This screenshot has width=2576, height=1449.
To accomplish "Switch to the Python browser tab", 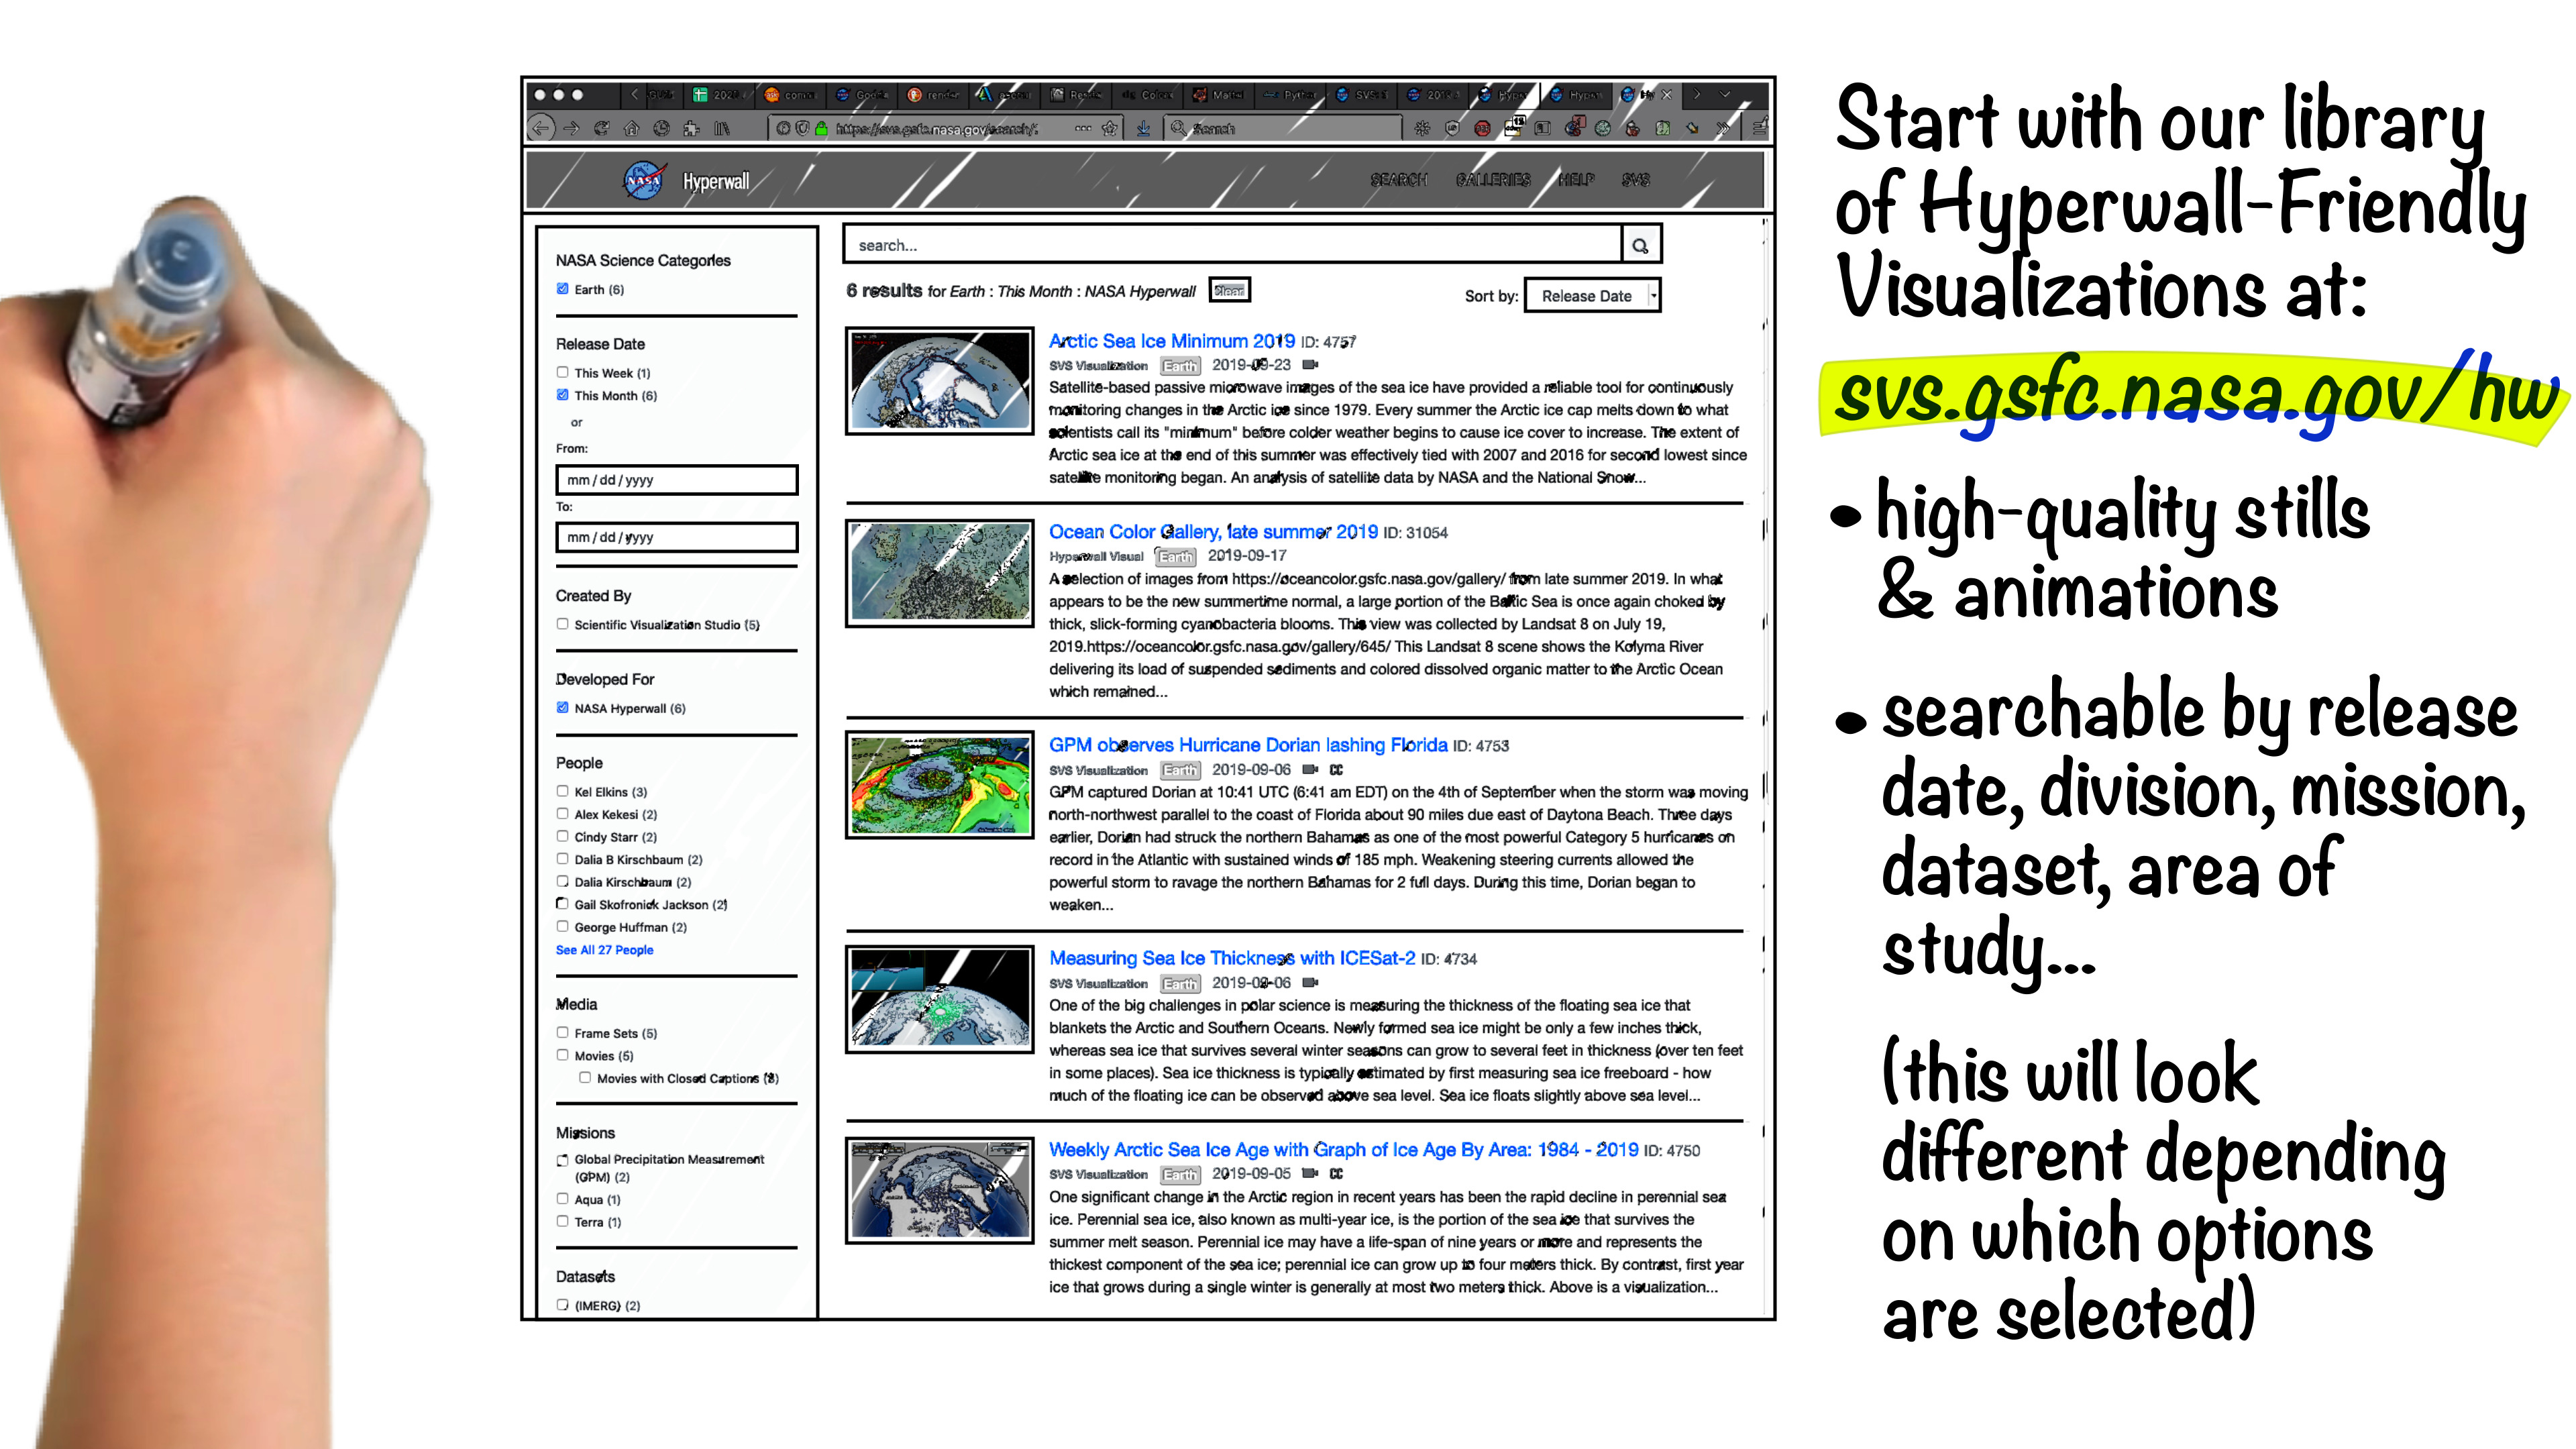I will pos(1290,95).
